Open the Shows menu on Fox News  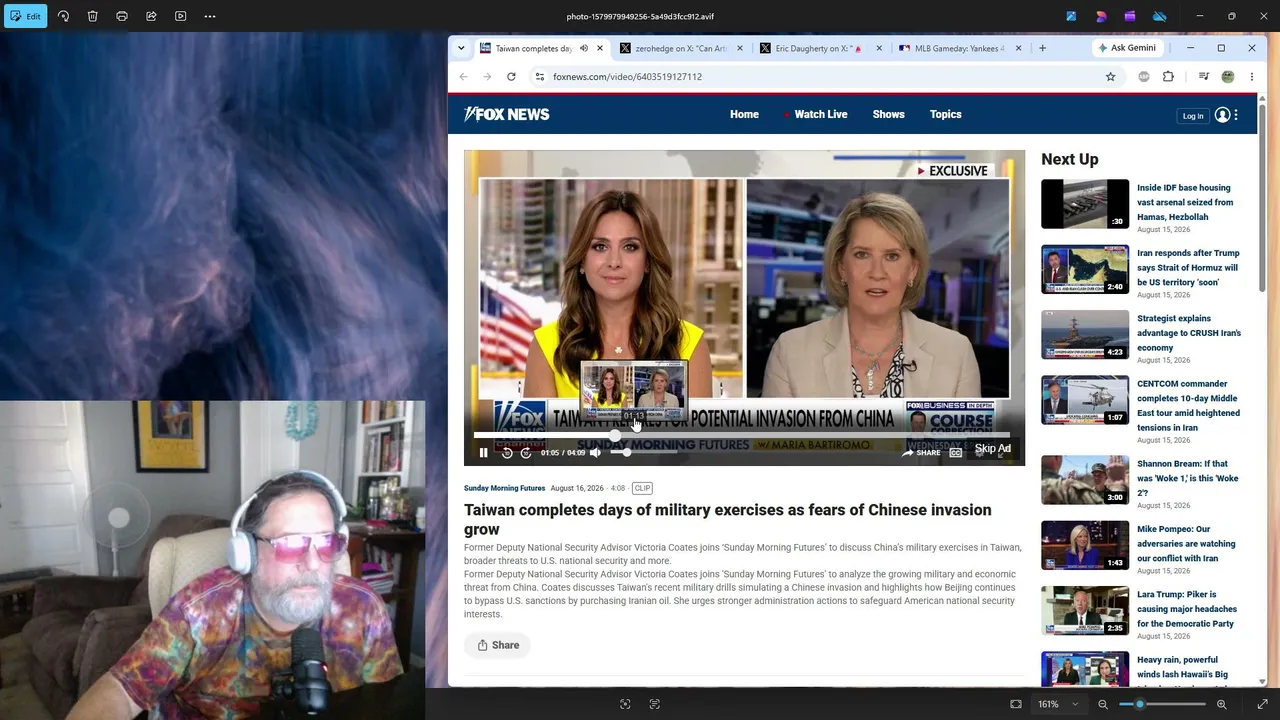coord(888,114)
